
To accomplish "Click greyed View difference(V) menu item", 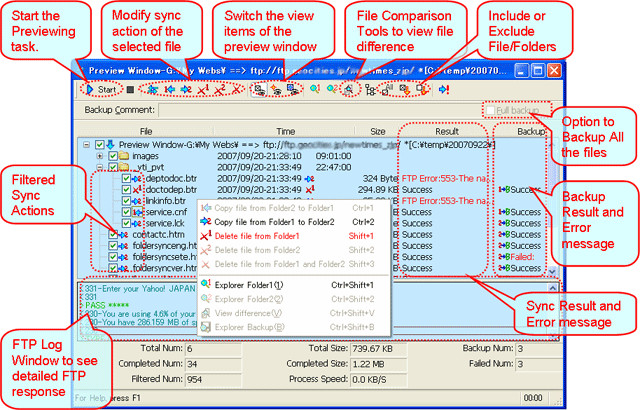I will point(293,313).
